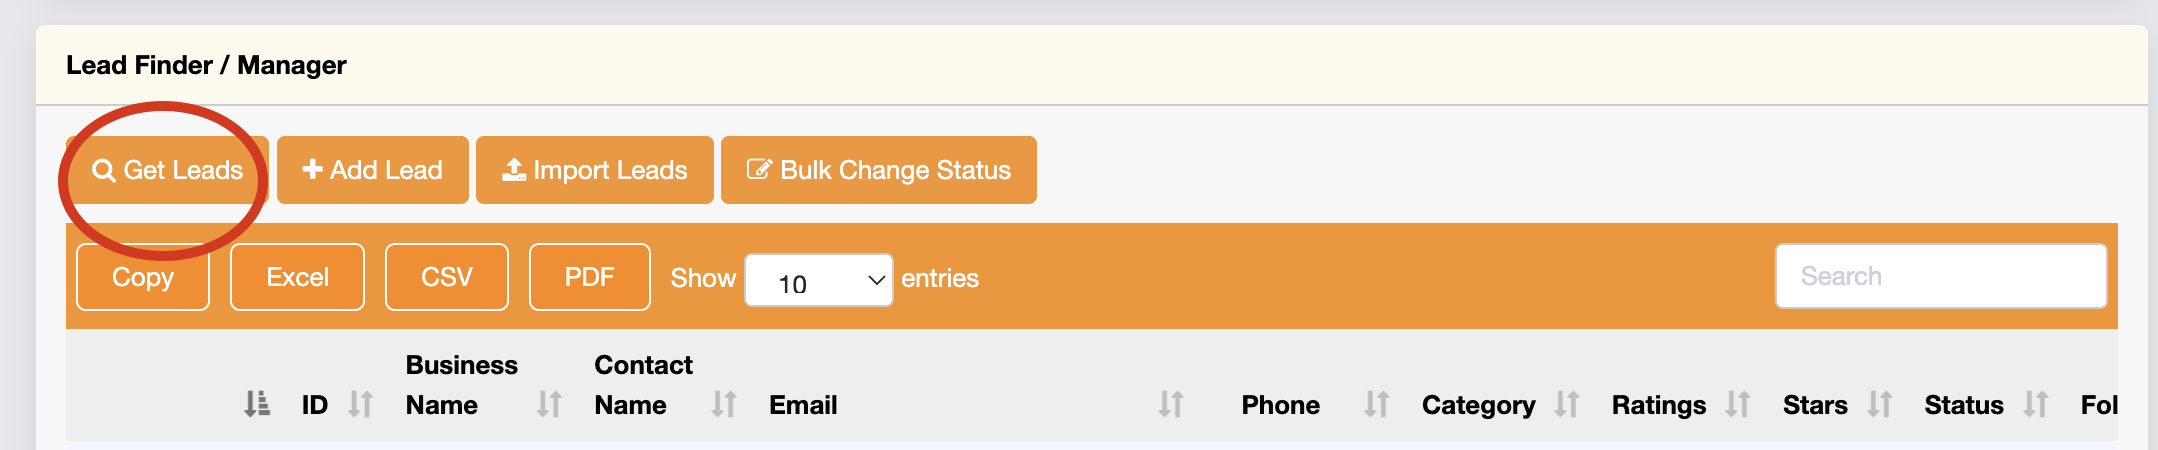Focus the Search input field
The width and height of the screenshot is (2158, 450).
[1940, 276]
